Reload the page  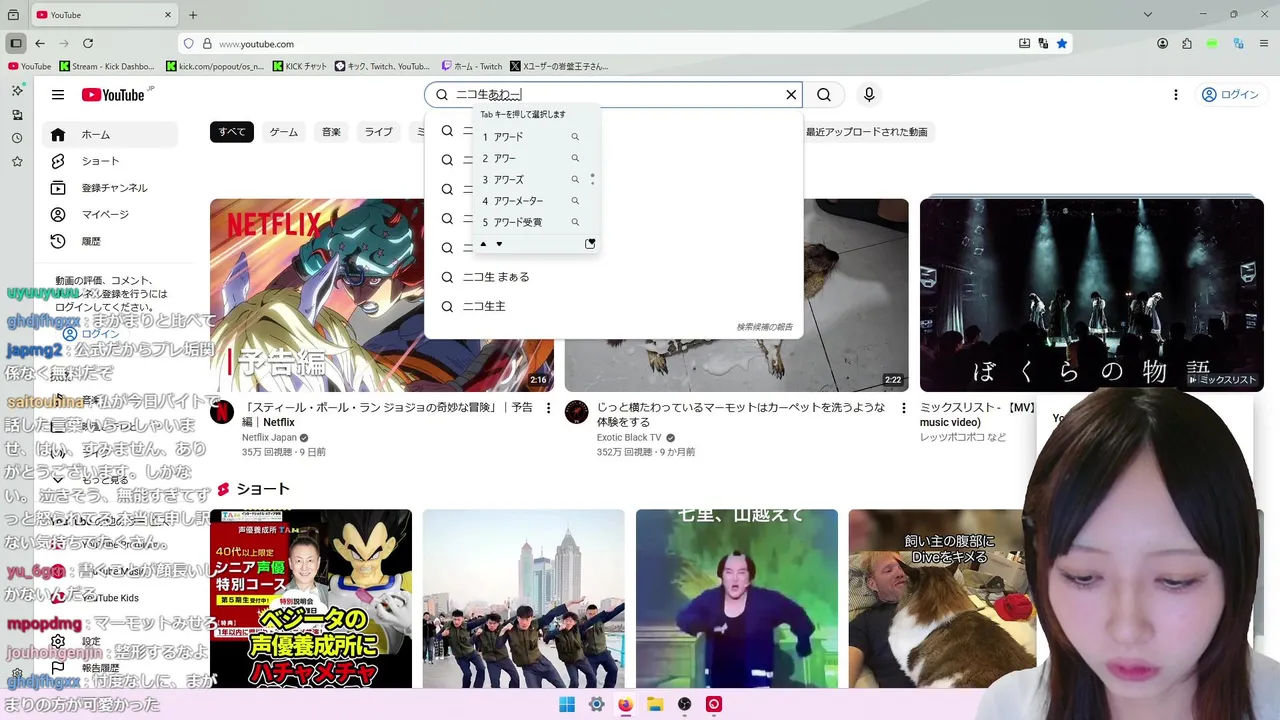point(88,44)
